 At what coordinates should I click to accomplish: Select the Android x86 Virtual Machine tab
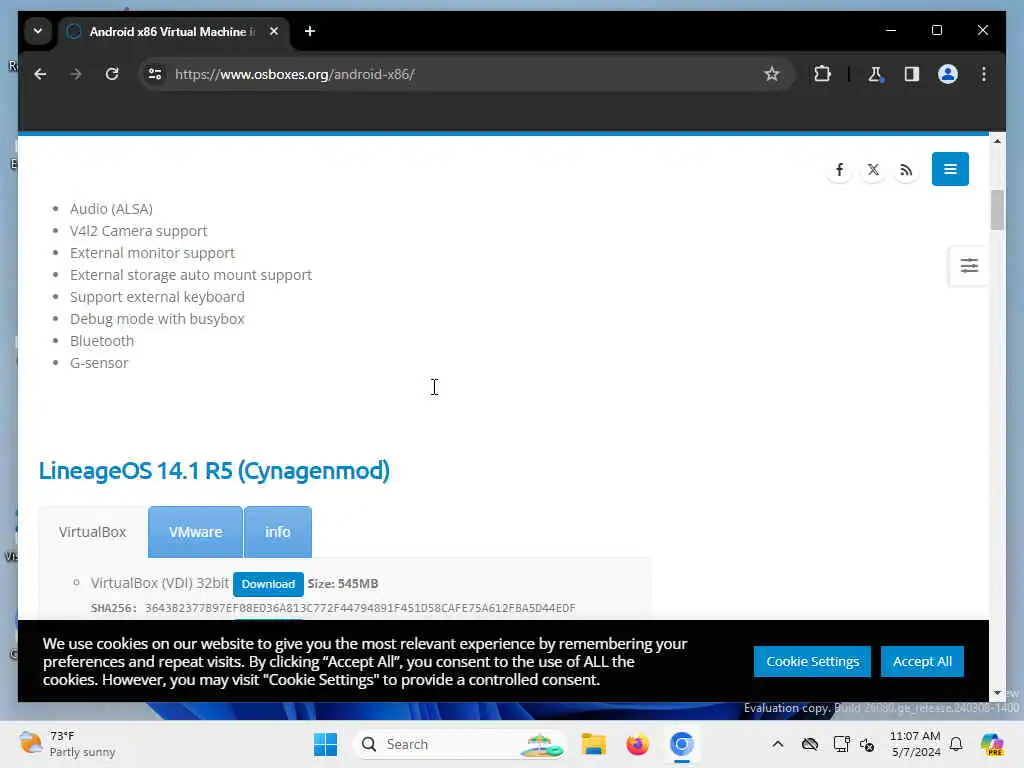pos(175,31)
